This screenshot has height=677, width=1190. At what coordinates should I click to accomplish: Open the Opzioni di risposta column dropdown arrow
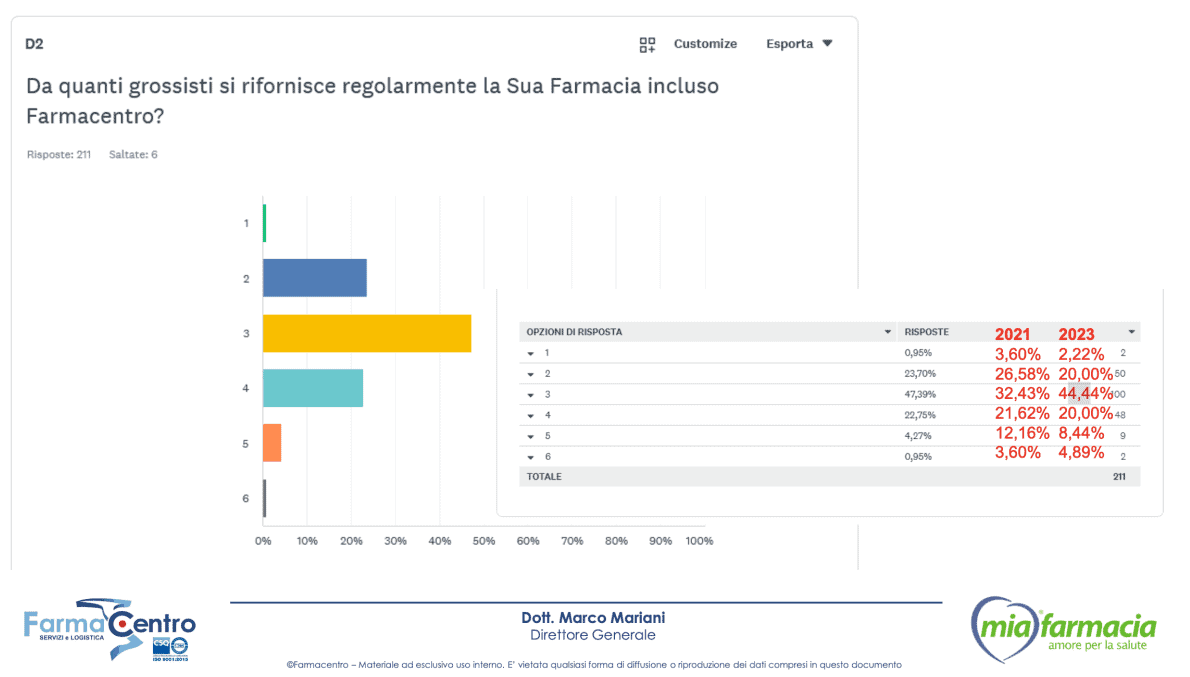(x=887, y=332)
